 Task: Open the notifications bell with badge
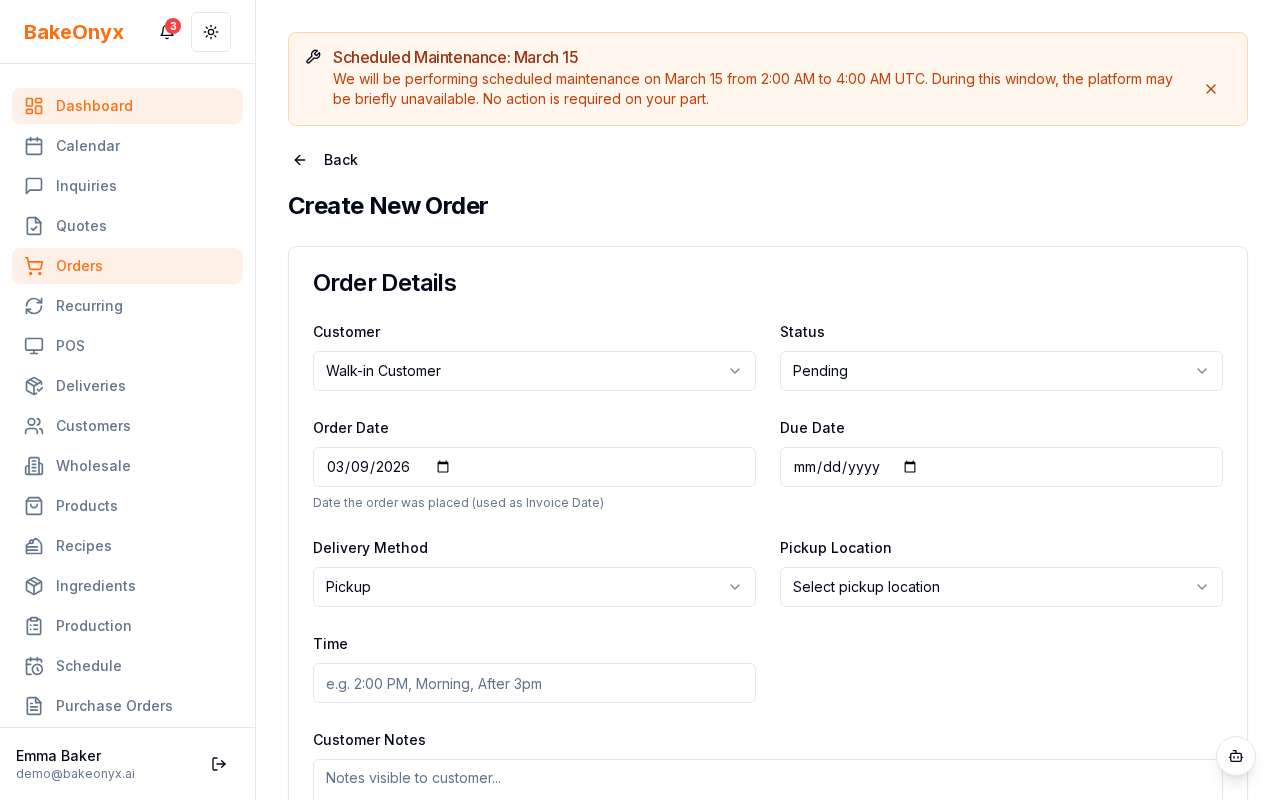click(166, 32)
